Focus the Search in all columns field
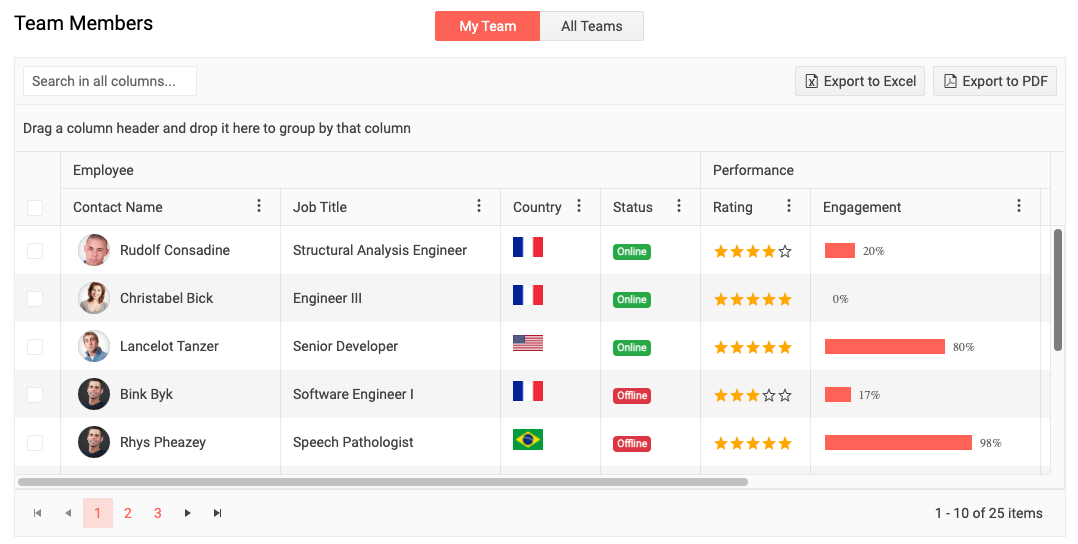 (110, 81)
